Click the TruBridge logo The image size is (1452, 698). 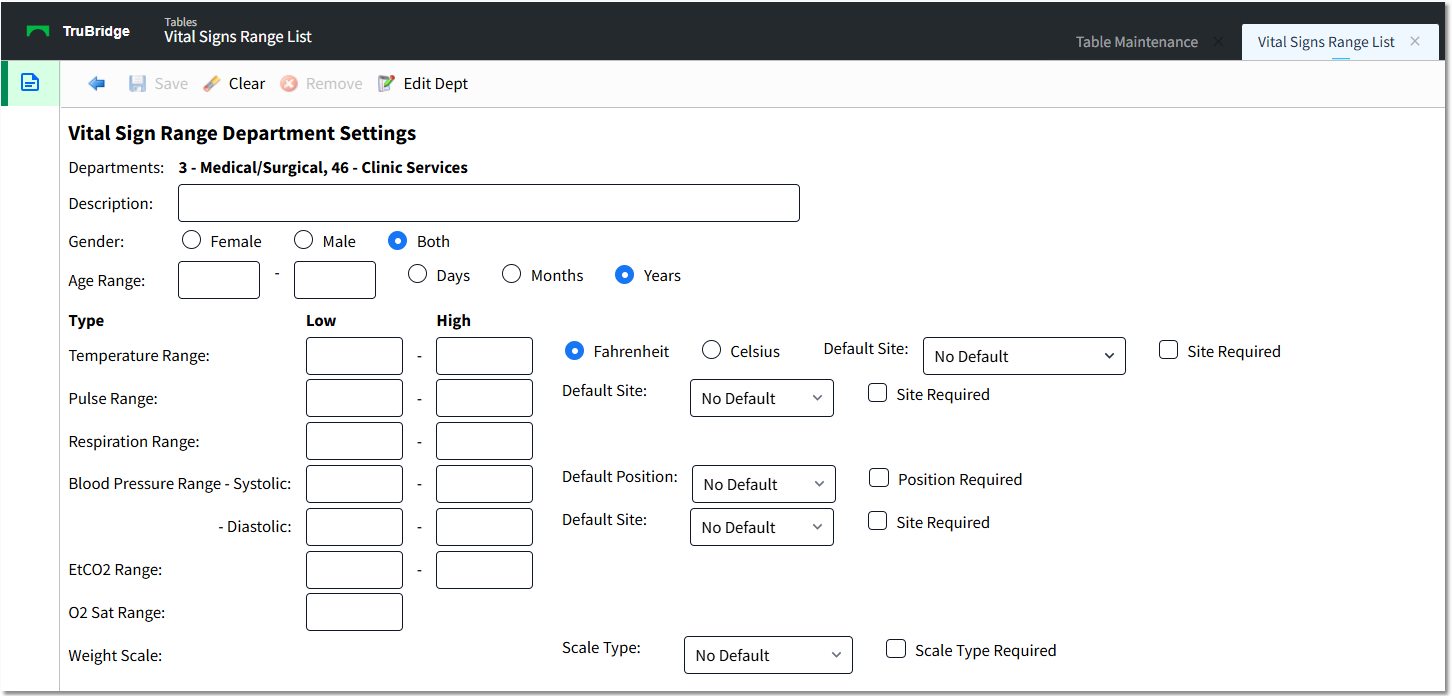(78, 31)
